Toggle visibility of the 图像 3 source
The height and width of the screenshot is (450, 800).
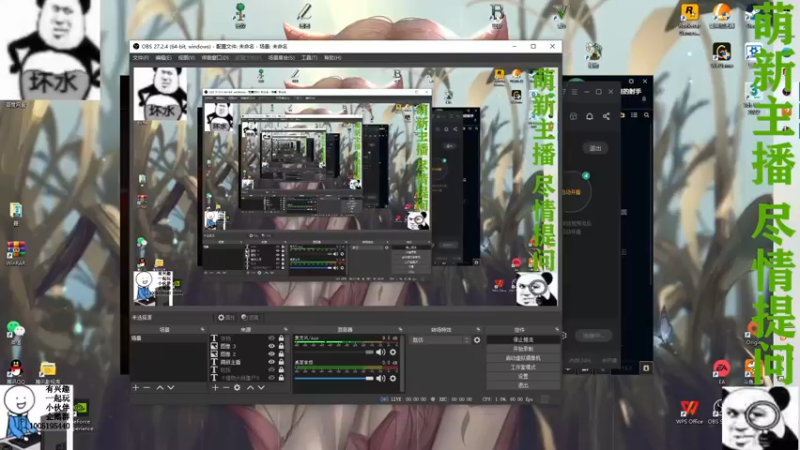[271, 346]
